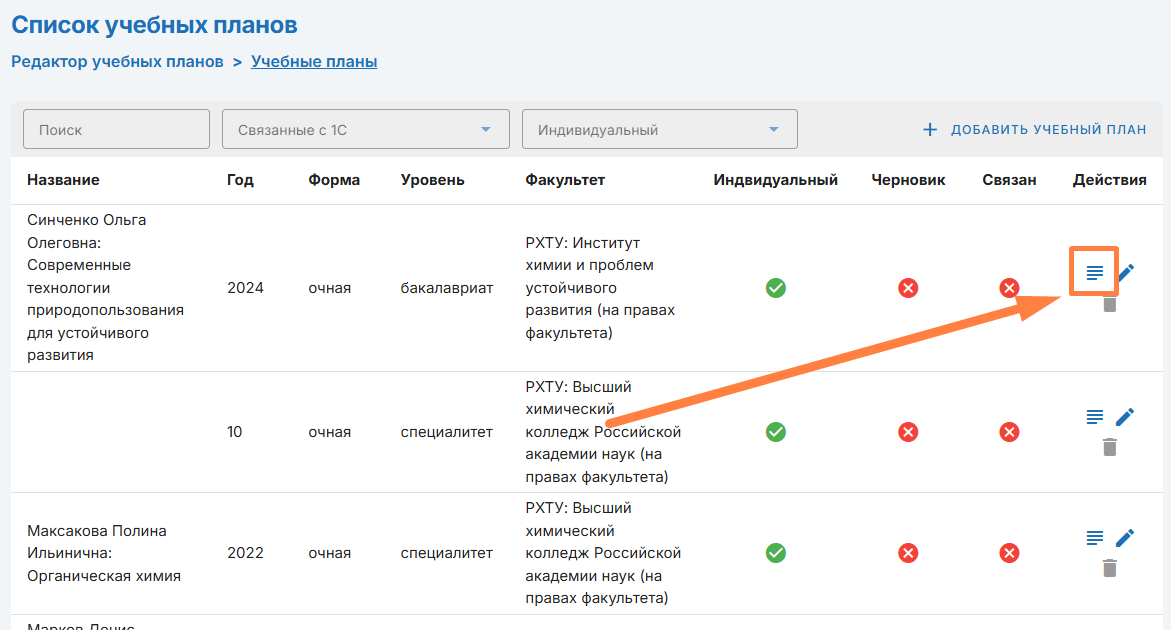This screenshot has width=1171, height=630.
Task: Click green Индивидуальный check for Синченко plan
Action: [775, 288]
